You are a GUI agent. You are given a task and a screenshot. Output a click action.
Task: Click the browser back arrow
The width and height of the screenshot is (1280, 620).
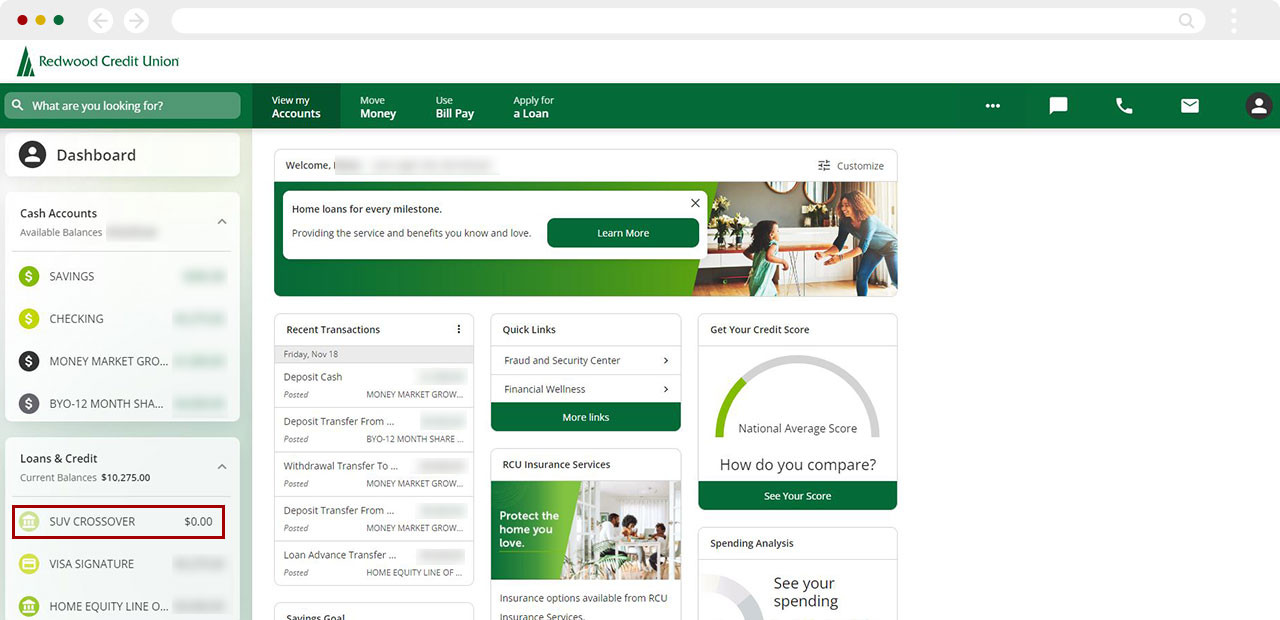[100, 20]
